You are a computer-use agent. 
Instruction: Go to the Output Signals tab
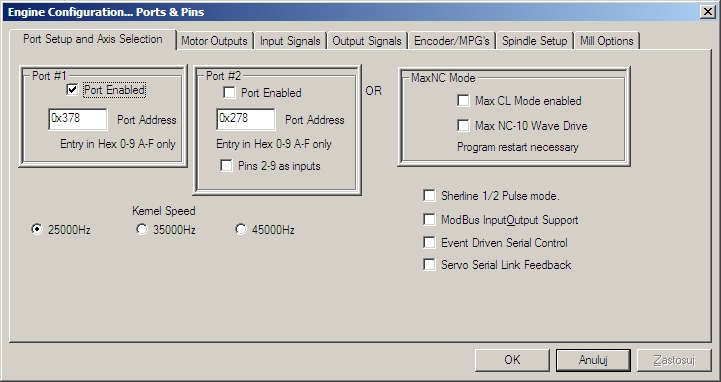click(x=366, y=41)
